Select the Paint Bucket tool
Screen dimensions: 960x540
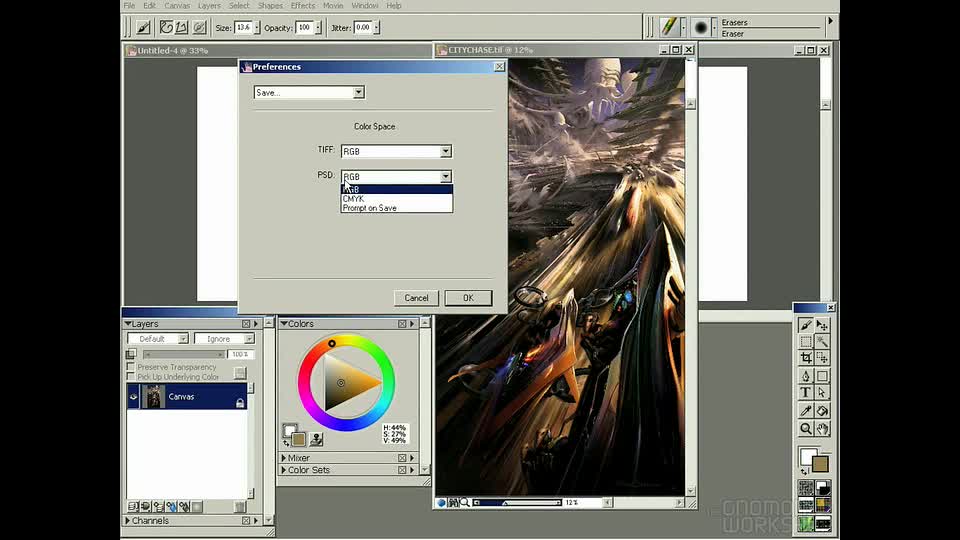tap(822, 411)
